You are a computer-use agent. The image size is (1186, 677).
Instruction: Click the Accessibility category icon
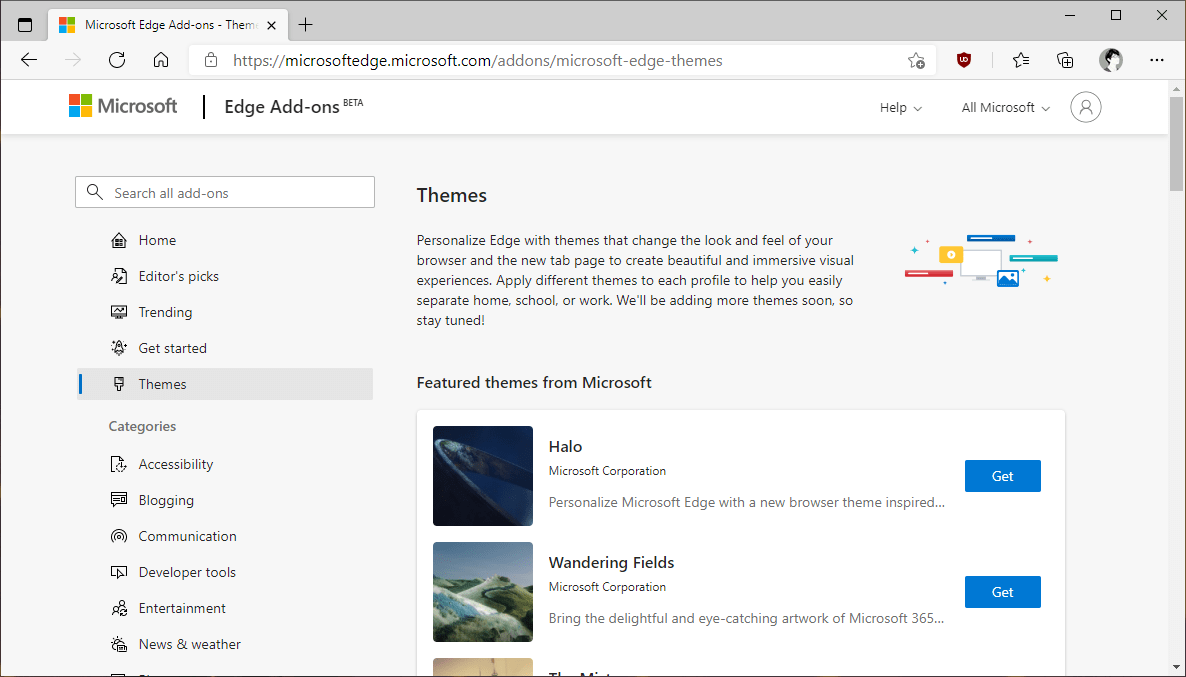coord(118,463)
